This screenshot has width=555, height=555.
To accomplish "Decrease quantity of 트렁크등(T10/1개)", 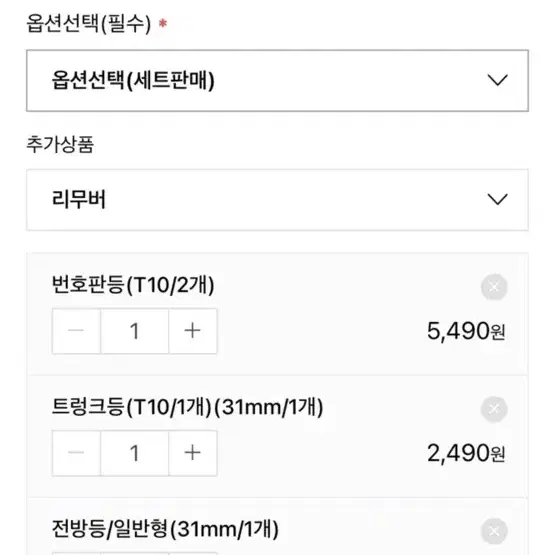I will [76, 453].
